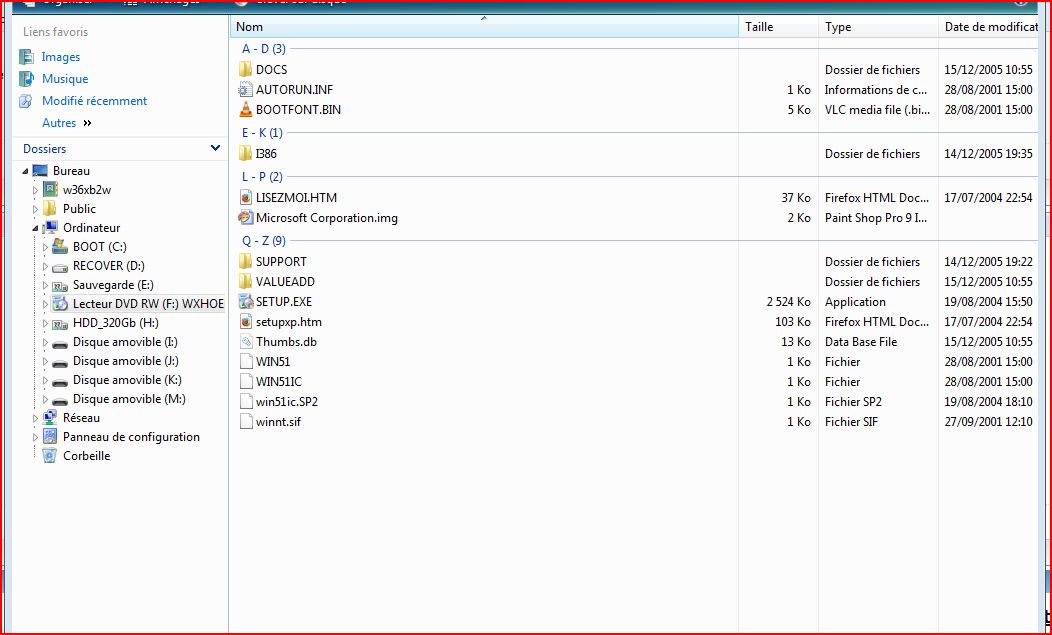Click the Musique link icon

pos(26,79)
